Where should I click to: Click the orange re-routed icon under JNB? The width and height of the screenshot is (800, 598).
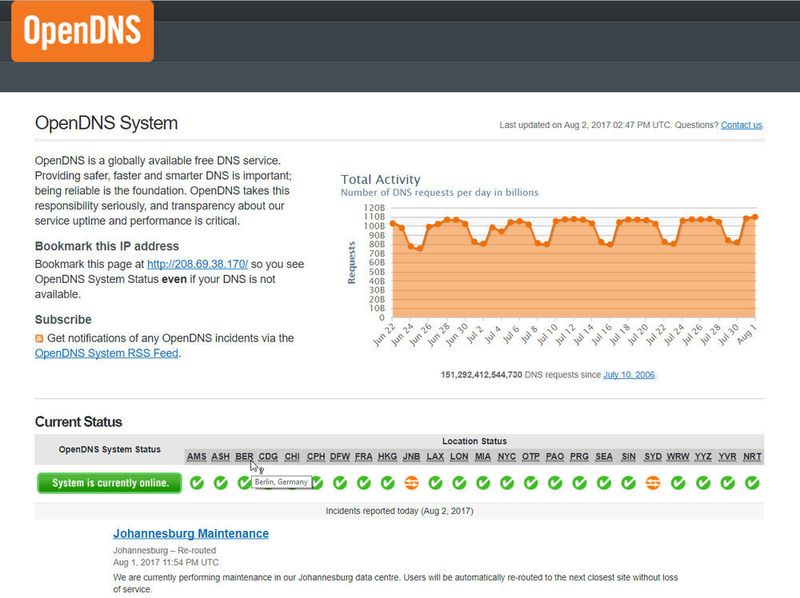411,483
